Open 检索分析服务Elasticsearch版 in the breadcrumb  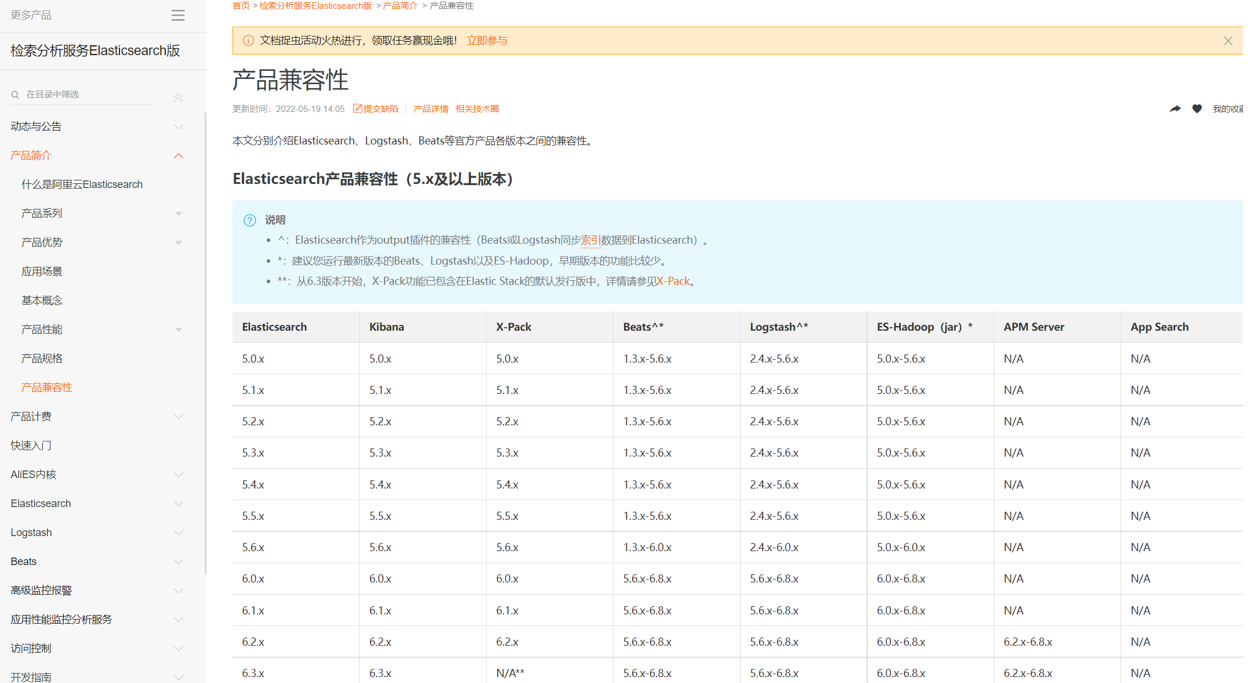(316, 6)
